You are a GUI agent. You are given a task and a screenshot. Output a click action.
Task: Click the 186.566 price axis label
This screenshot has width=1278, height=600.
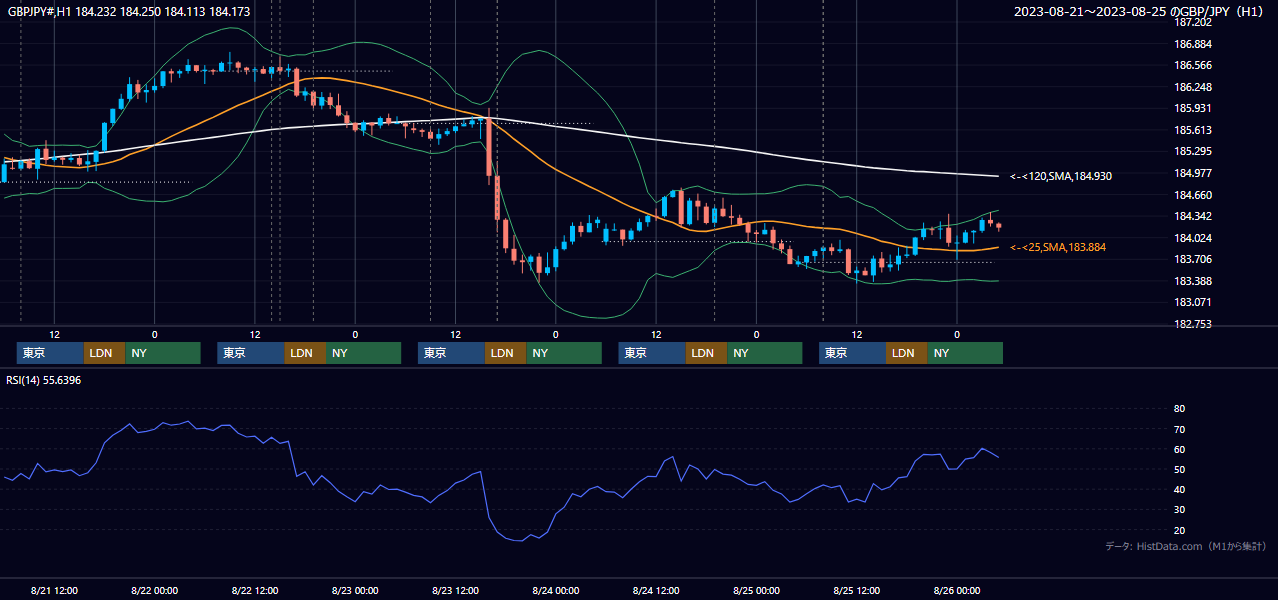tap(1192, 65)
